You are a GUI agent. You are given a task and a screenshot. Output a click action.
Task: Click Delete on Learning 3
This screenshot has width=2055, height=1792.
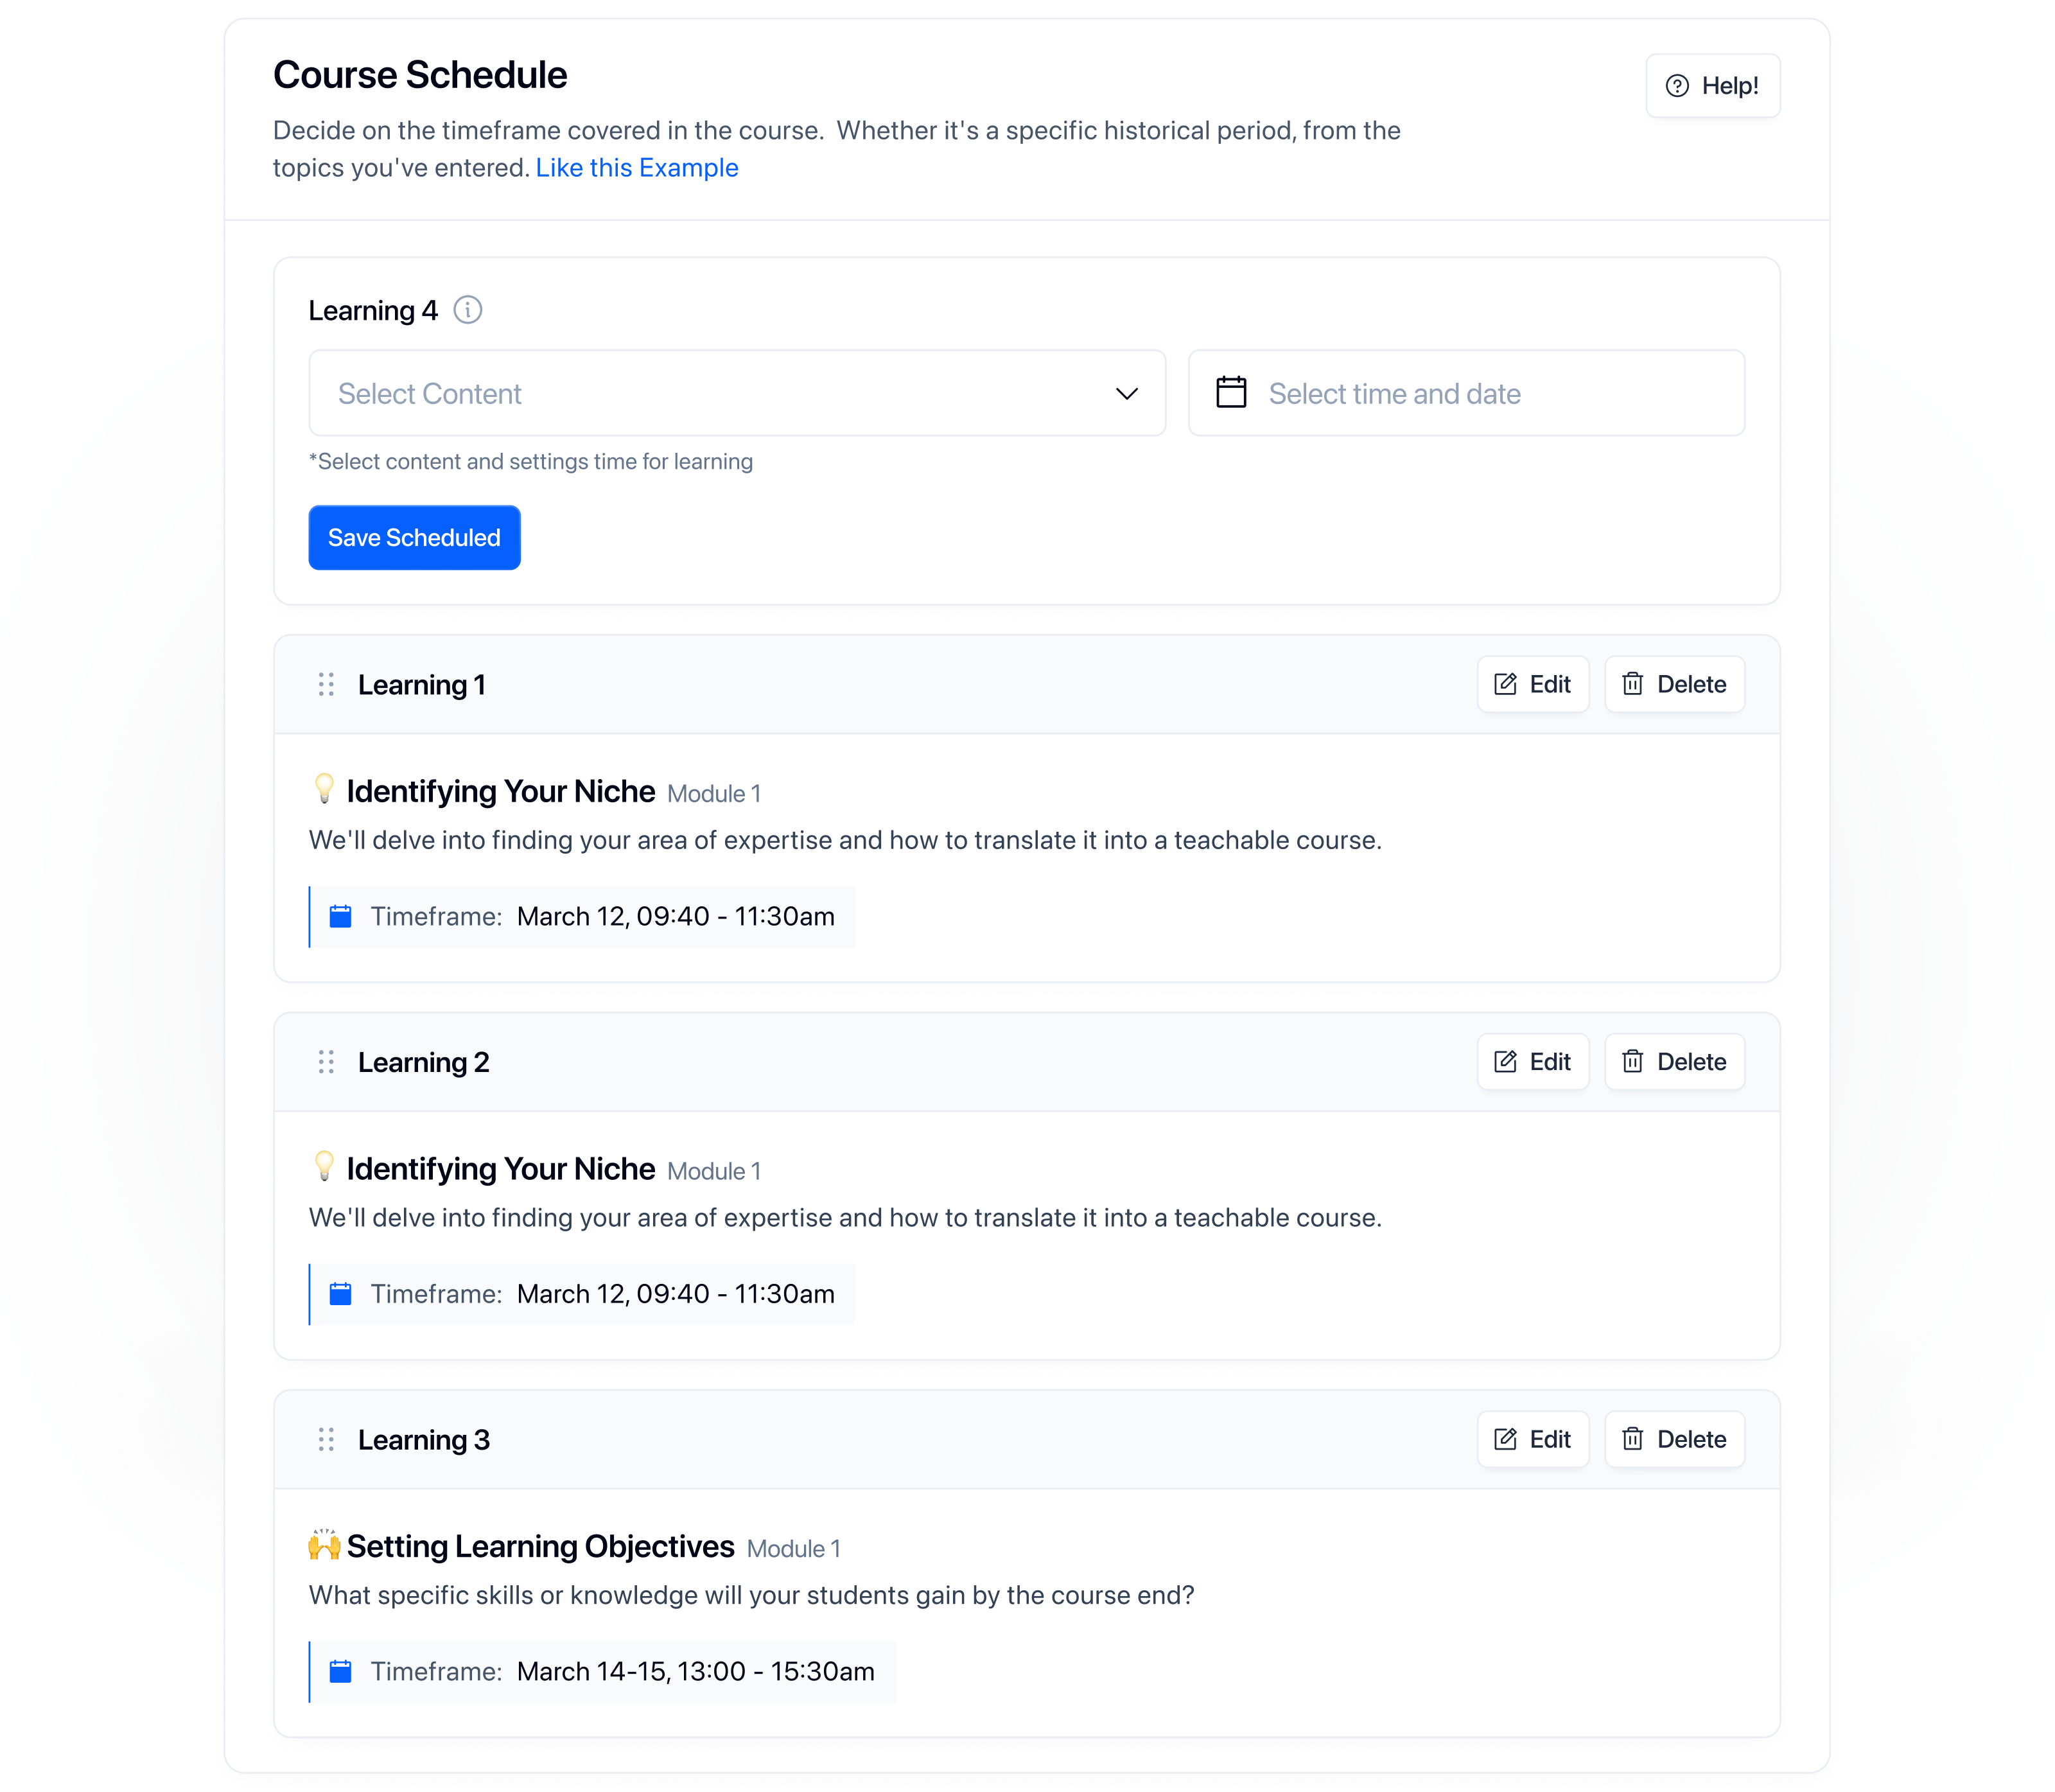[x=1674, y=1439]
